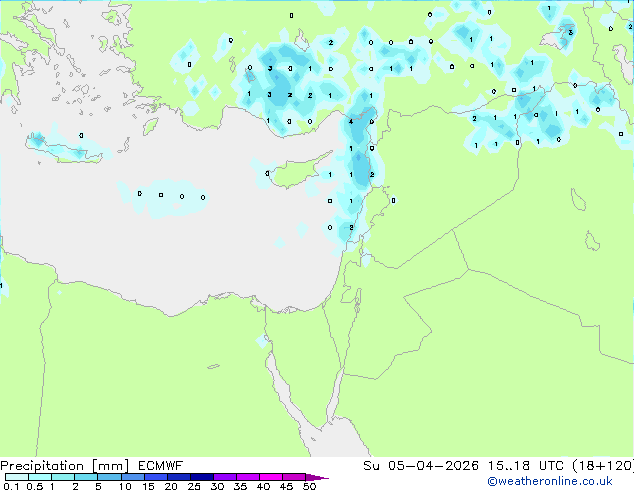
Task: Click the legend label '25'
Action: 194,486
